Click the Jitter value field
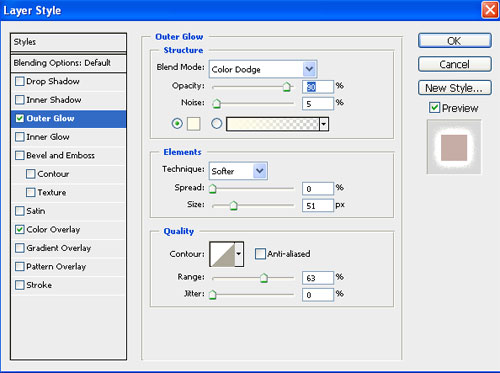Image resolution: width=500 pixels, height=373 pixels. coord(318,295)
